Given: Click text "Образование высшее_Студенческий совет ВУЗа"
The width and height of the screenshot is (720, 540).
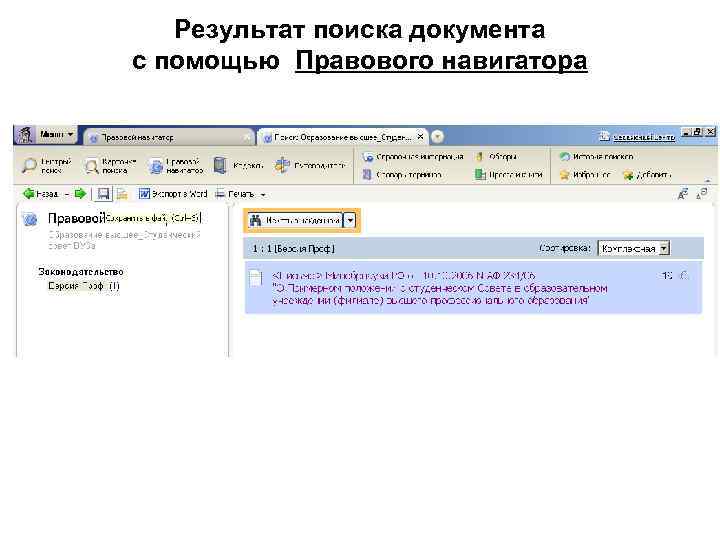Looking at the screenshot, I should tap(124, 240).
